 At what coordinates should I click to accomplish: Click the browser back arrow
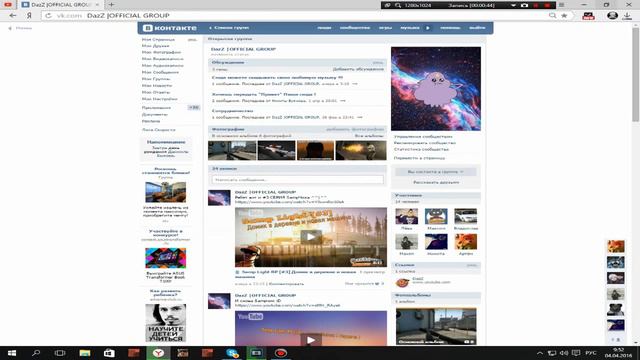point(13,16)
